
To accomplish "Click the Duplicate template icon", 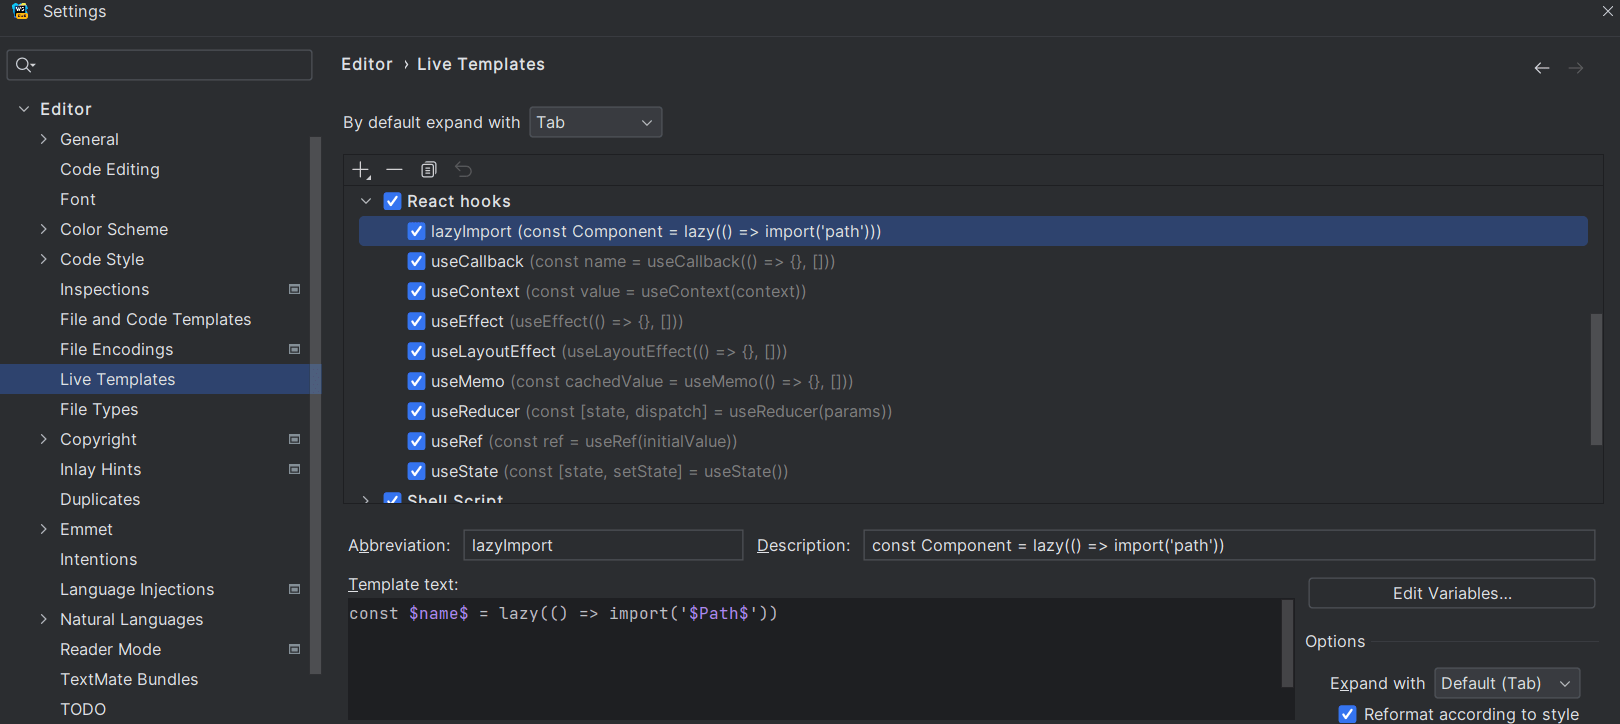I will tap(429, 170).
